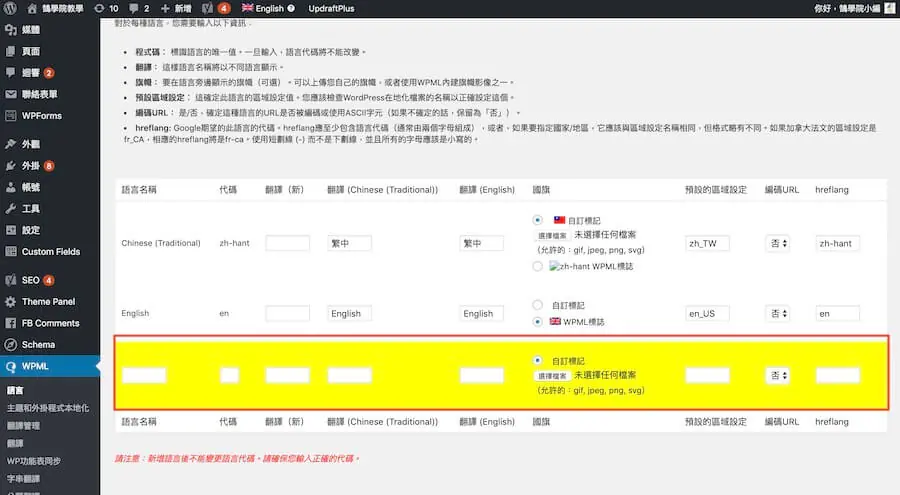
Task: Click choose file button for Chinese (Traditional)
Action: [x=552, y=235]
